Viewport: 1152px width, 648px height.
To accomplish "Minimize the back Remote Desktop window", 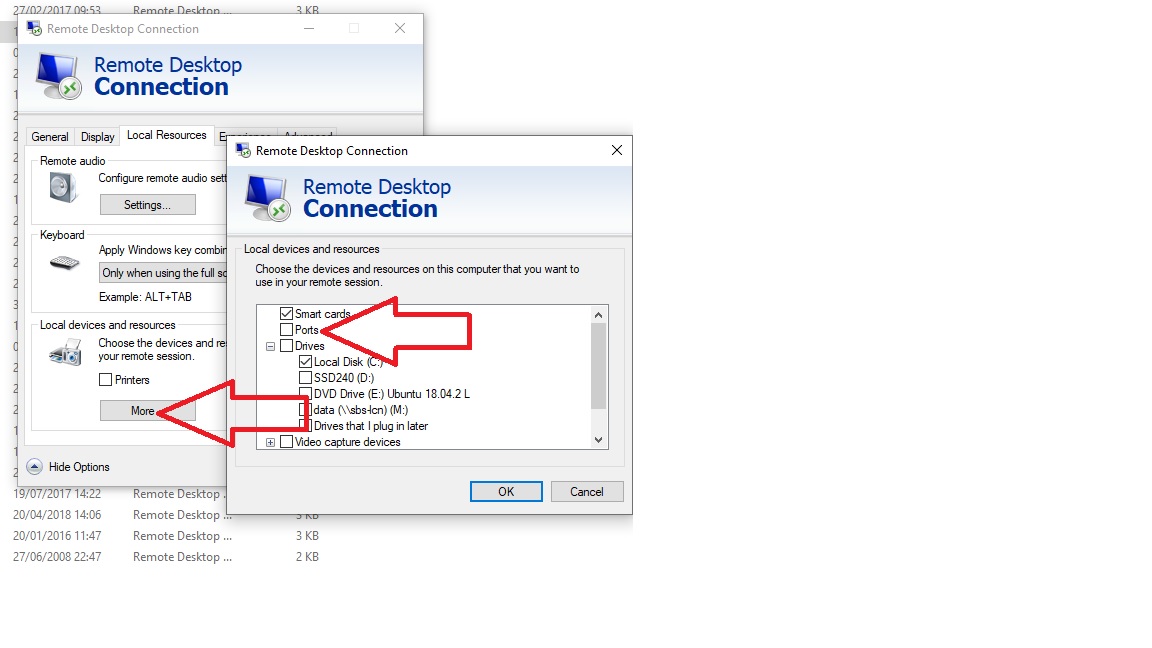I will point(309,29).
